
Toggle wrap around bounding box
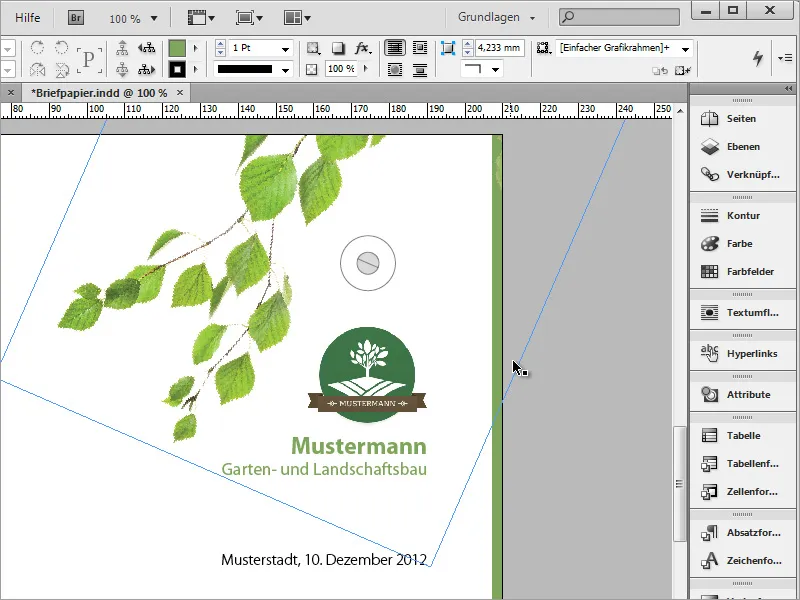[x=419, y=48]
